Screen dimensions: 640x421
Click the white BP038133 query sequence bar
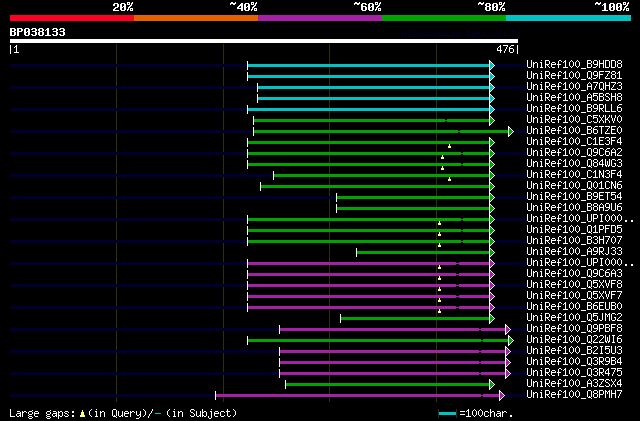click(x=264, y=41)
